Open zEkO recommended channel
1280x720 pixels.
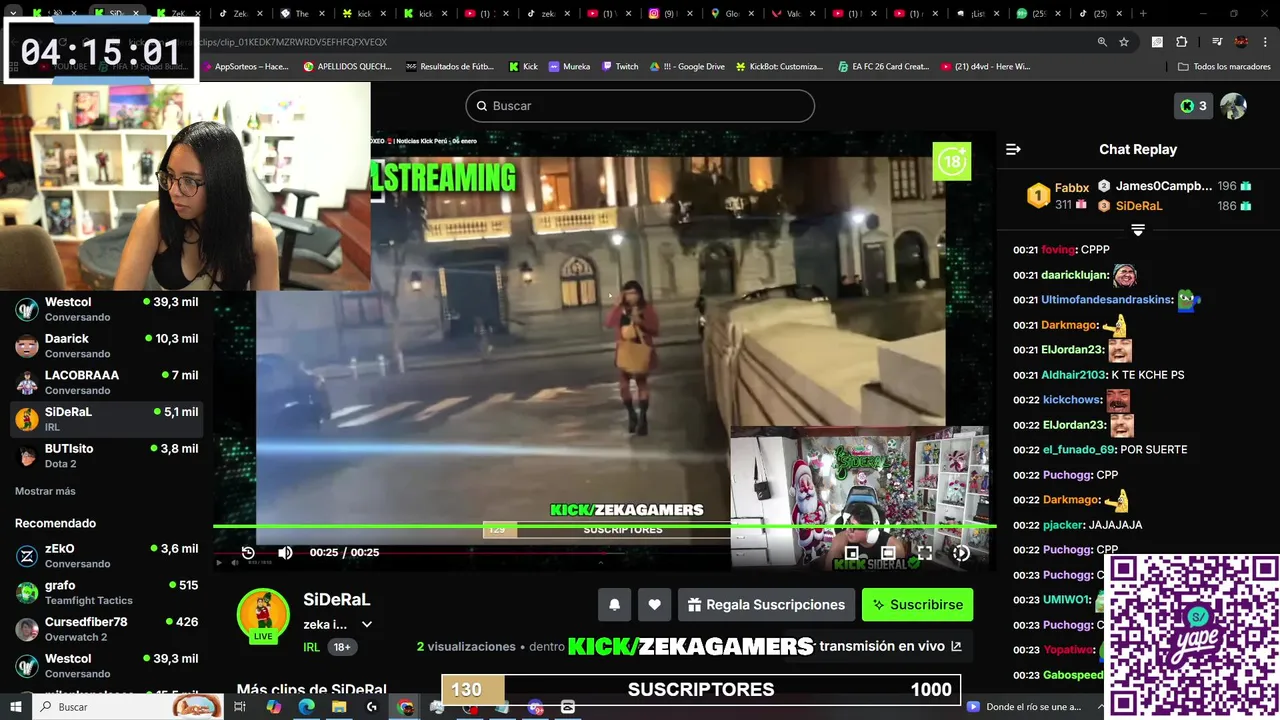coord(106,556)
